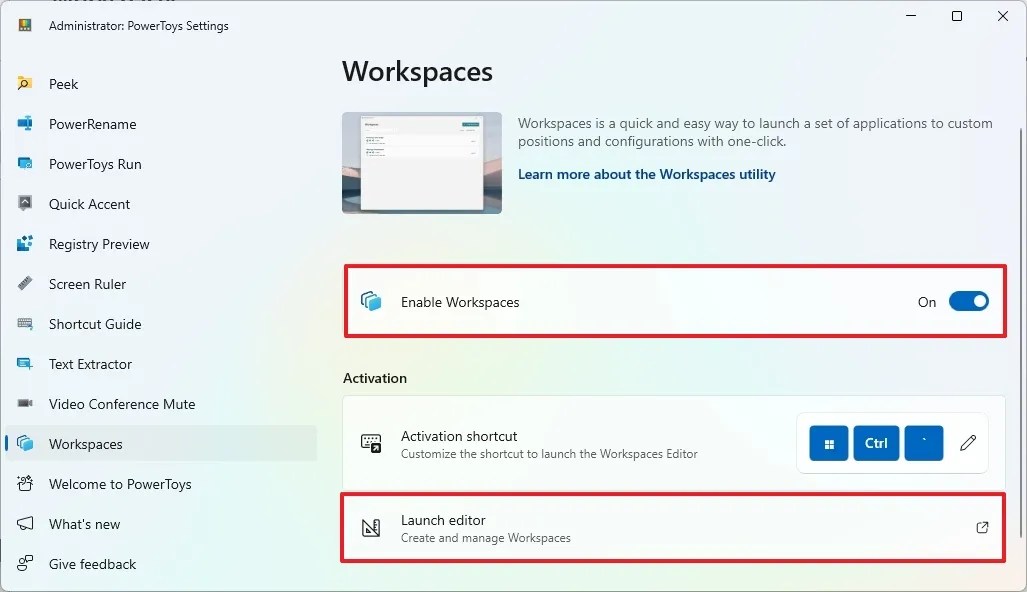The height and width of the screenshot is (592, 1027).
Task: Open PowerRename via its sidebar icon
Action: pyautogui.click(x=27, y=124)
